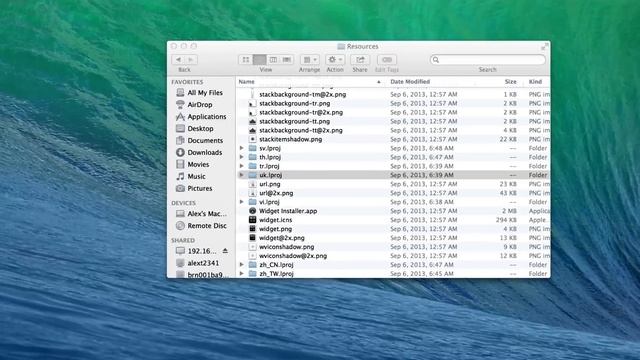640x360 pixels.
Task: Click the Share toolbar button
Action: tap(360, 60)
